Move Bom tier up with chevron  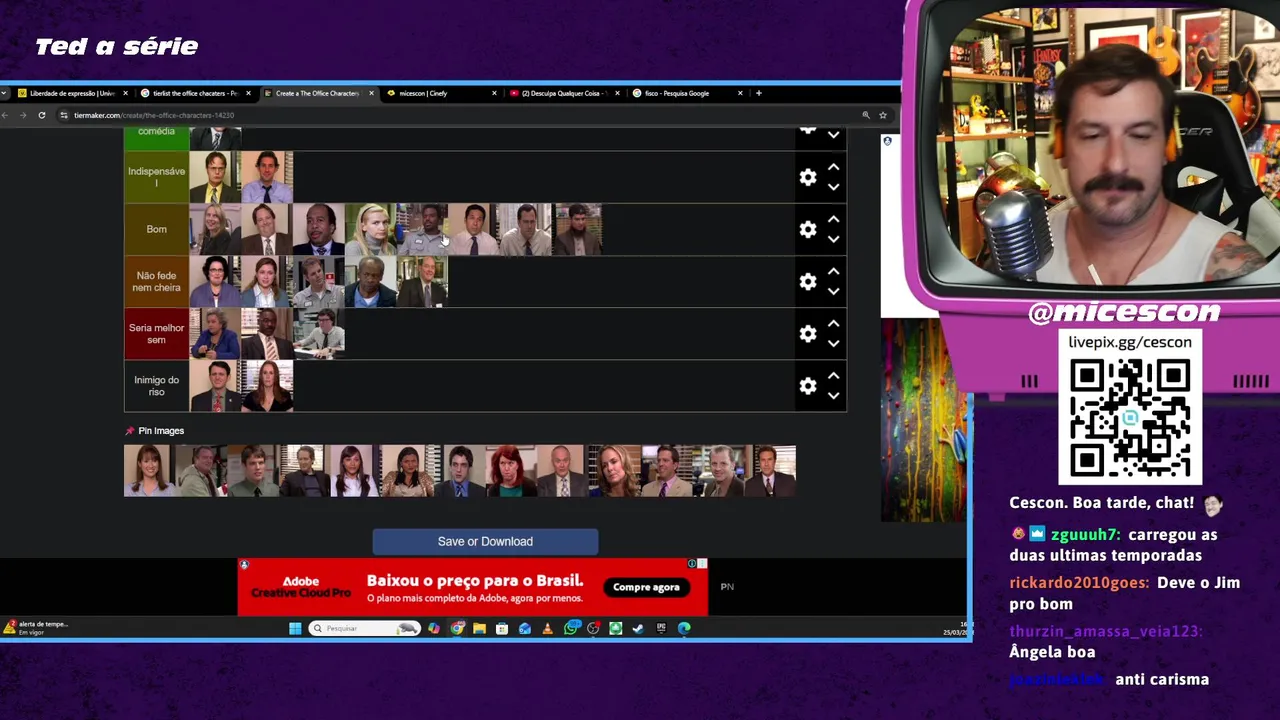pos(833,219)
